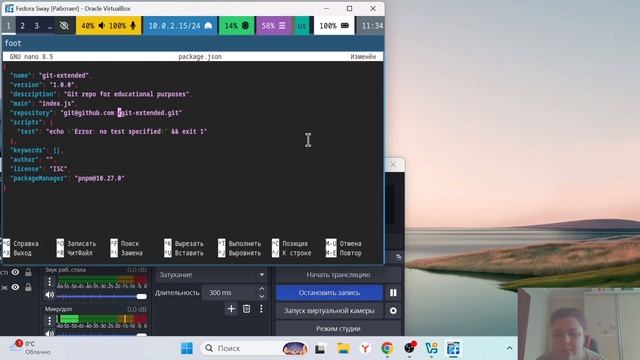Increase transition duration with up stepper
This screenshot has width=640, height=360.
point(262,289)
